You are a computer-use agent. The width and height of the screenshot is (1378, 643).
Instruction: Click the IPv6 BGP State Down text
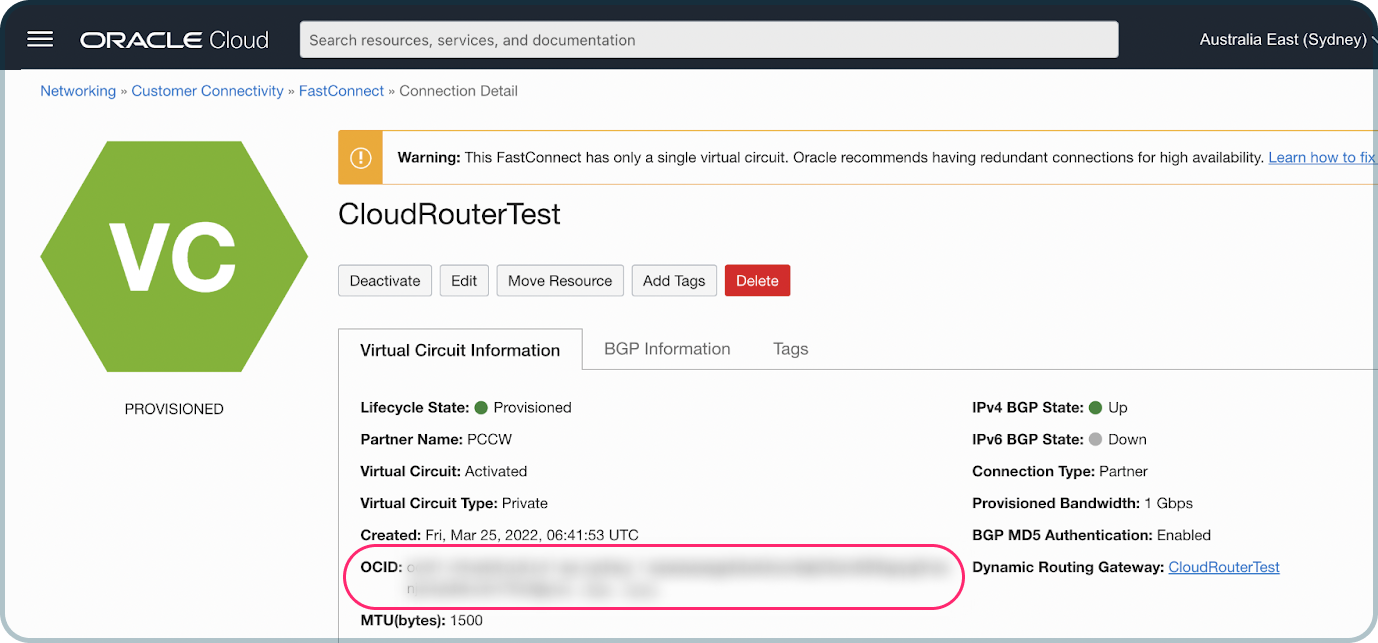1127,440
